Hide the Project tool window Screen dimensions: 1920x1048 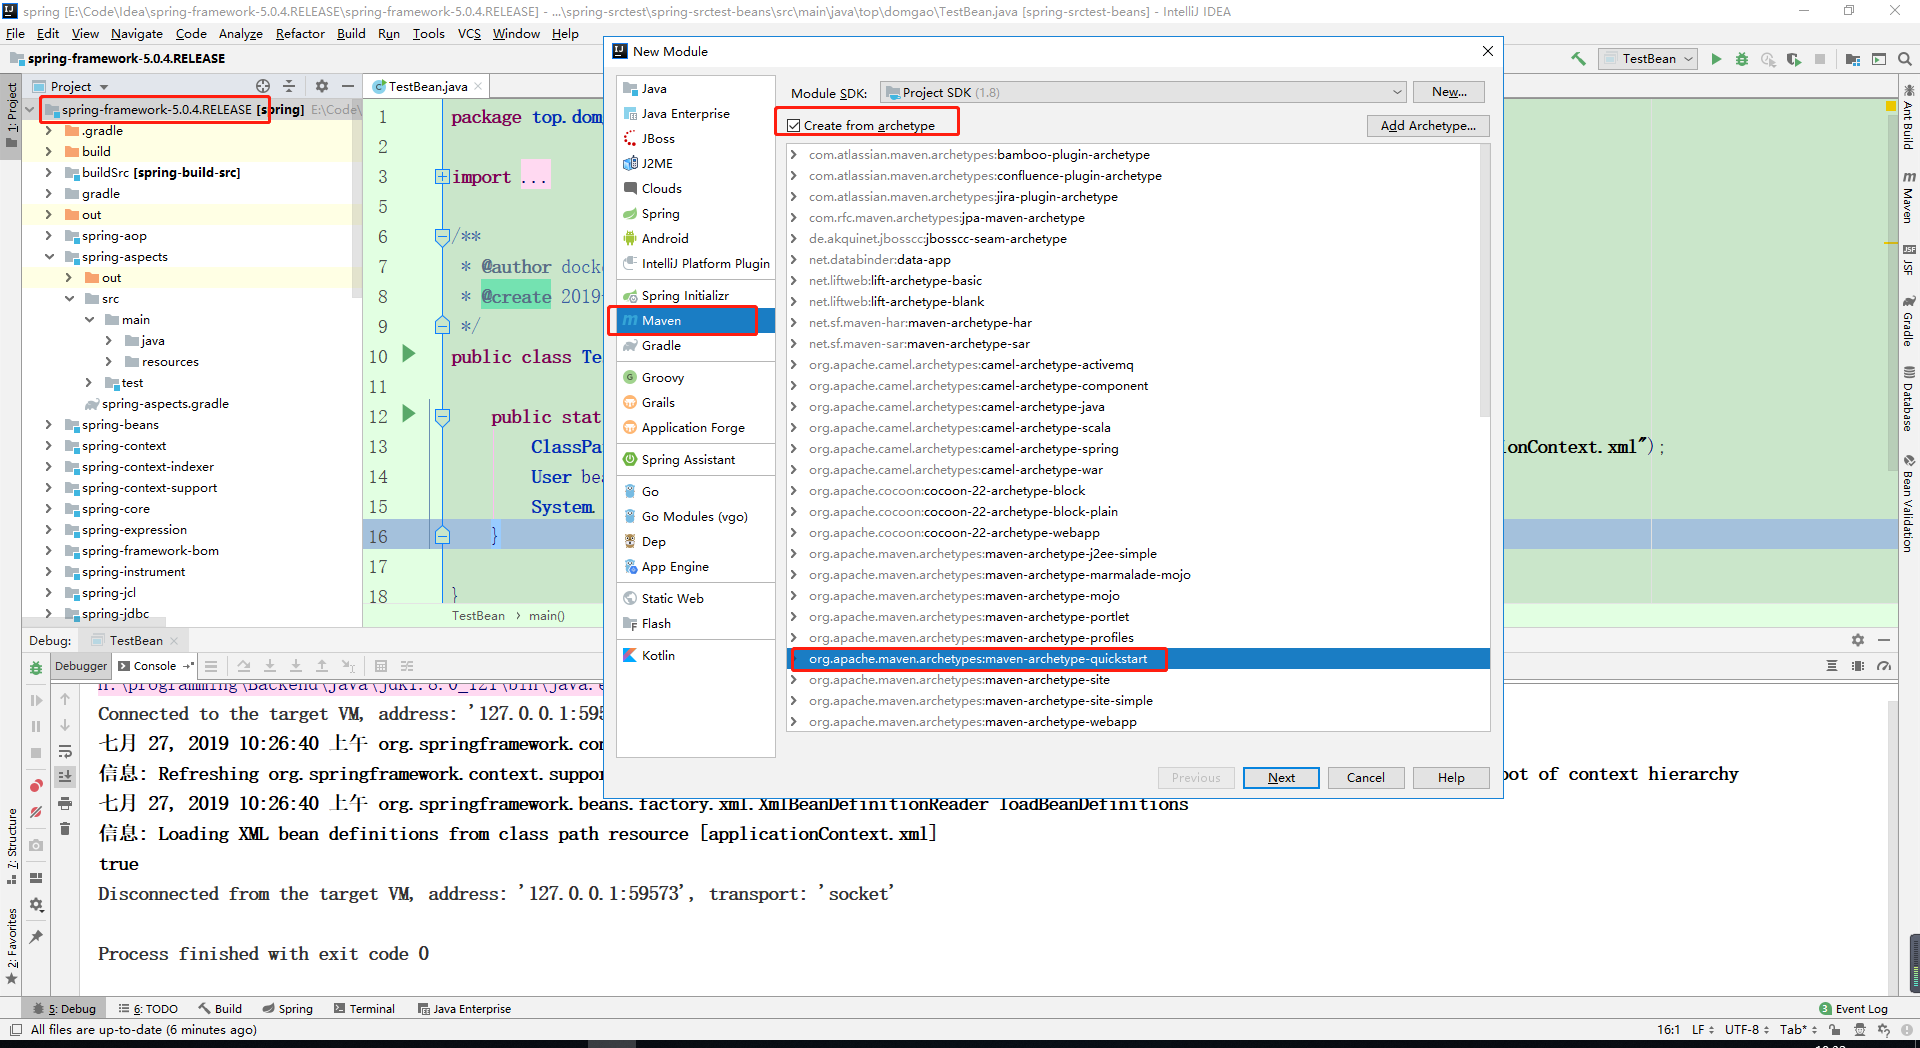coord(348,86)
